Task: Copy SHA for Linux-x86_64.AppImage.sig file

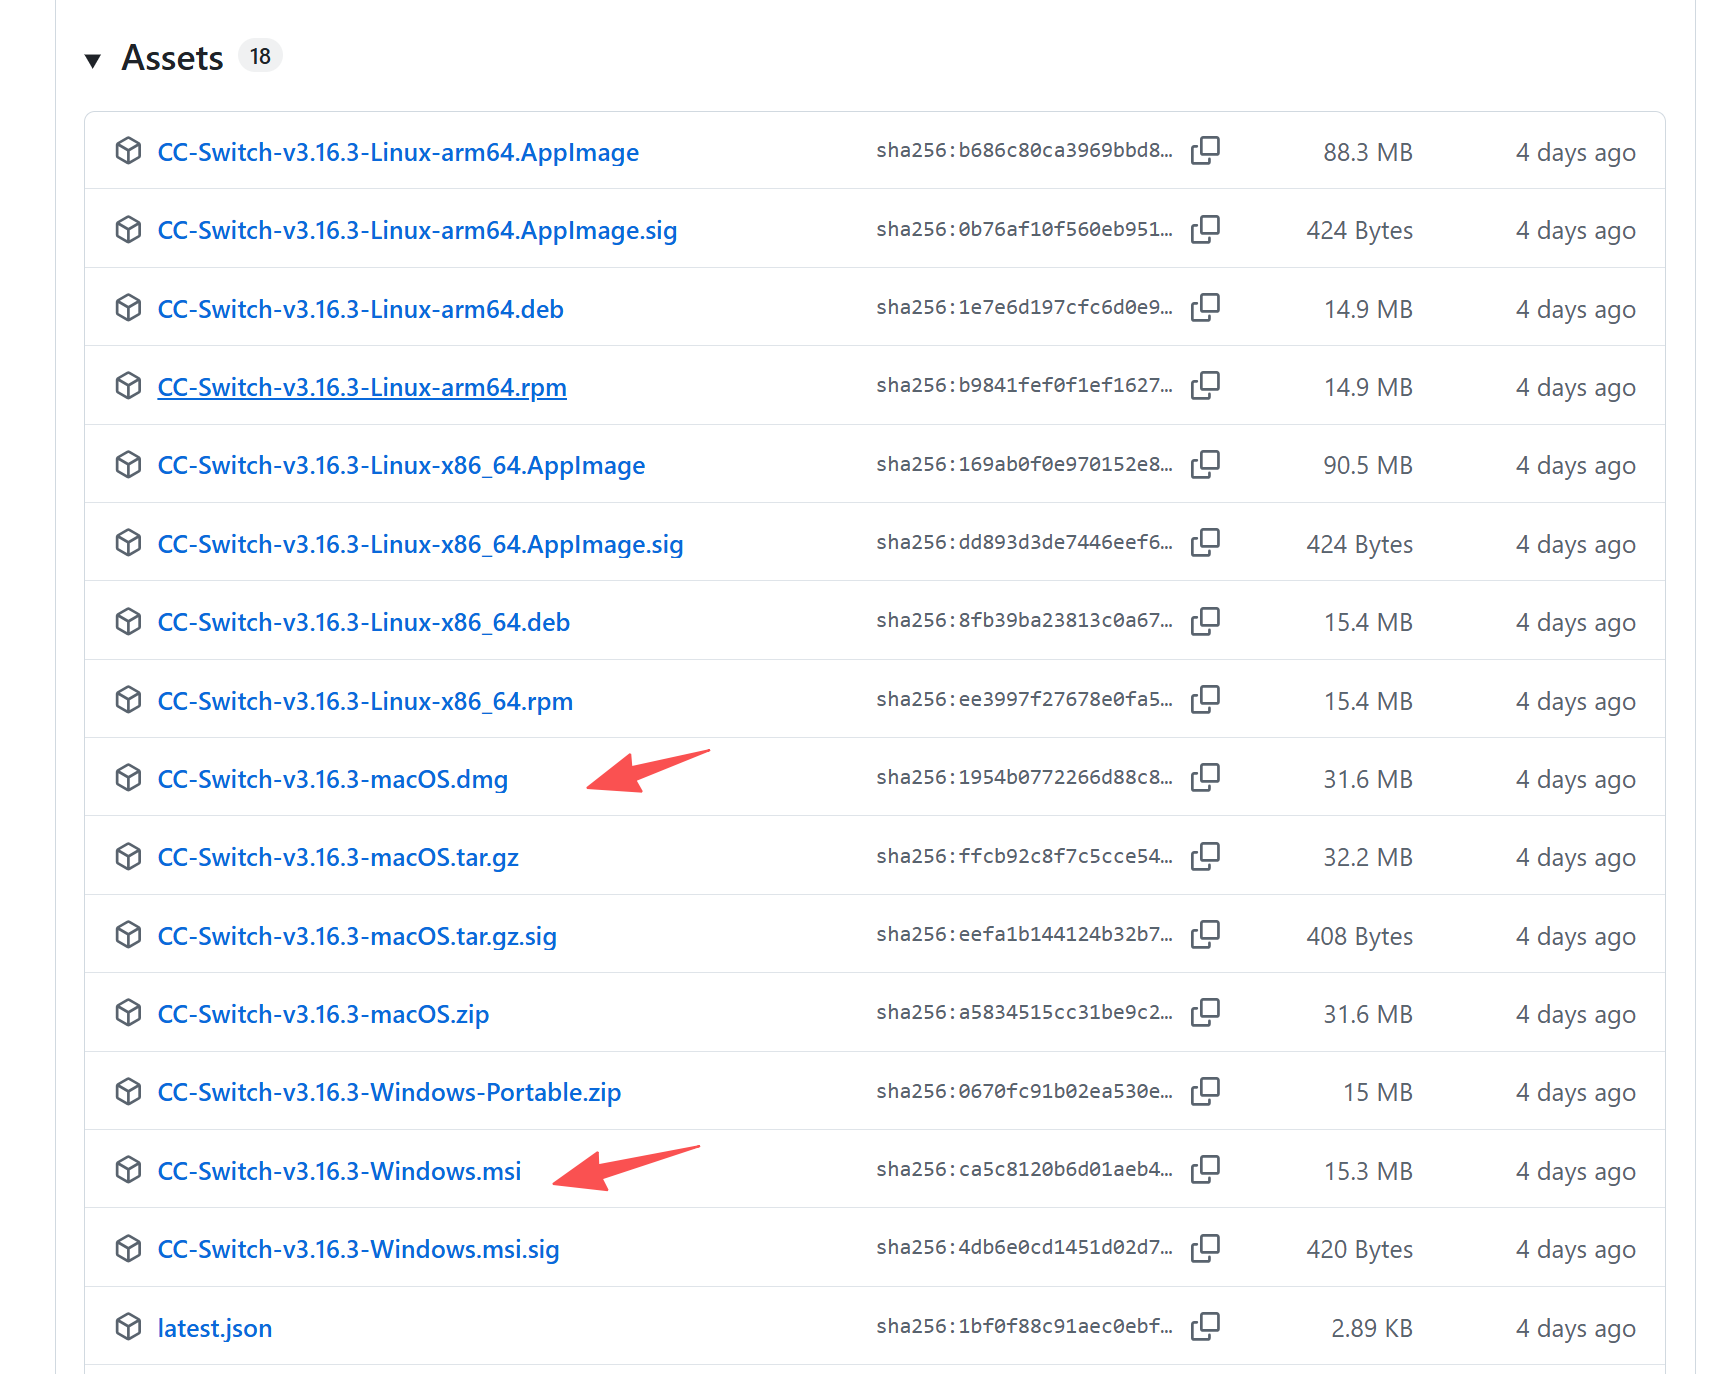Action: tap(1205, 543)
